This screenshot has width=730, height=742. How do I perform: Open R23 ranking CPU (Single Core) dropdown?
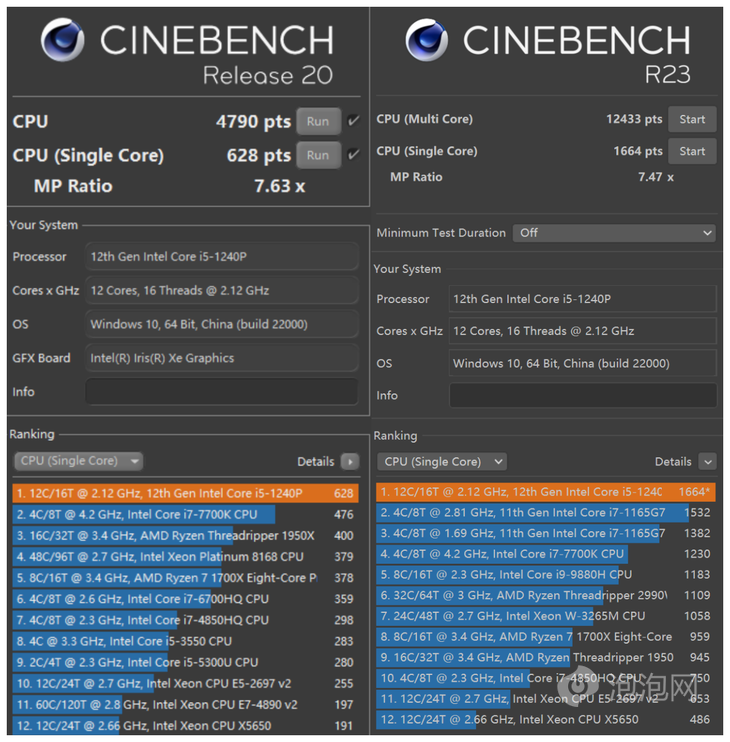444,462
